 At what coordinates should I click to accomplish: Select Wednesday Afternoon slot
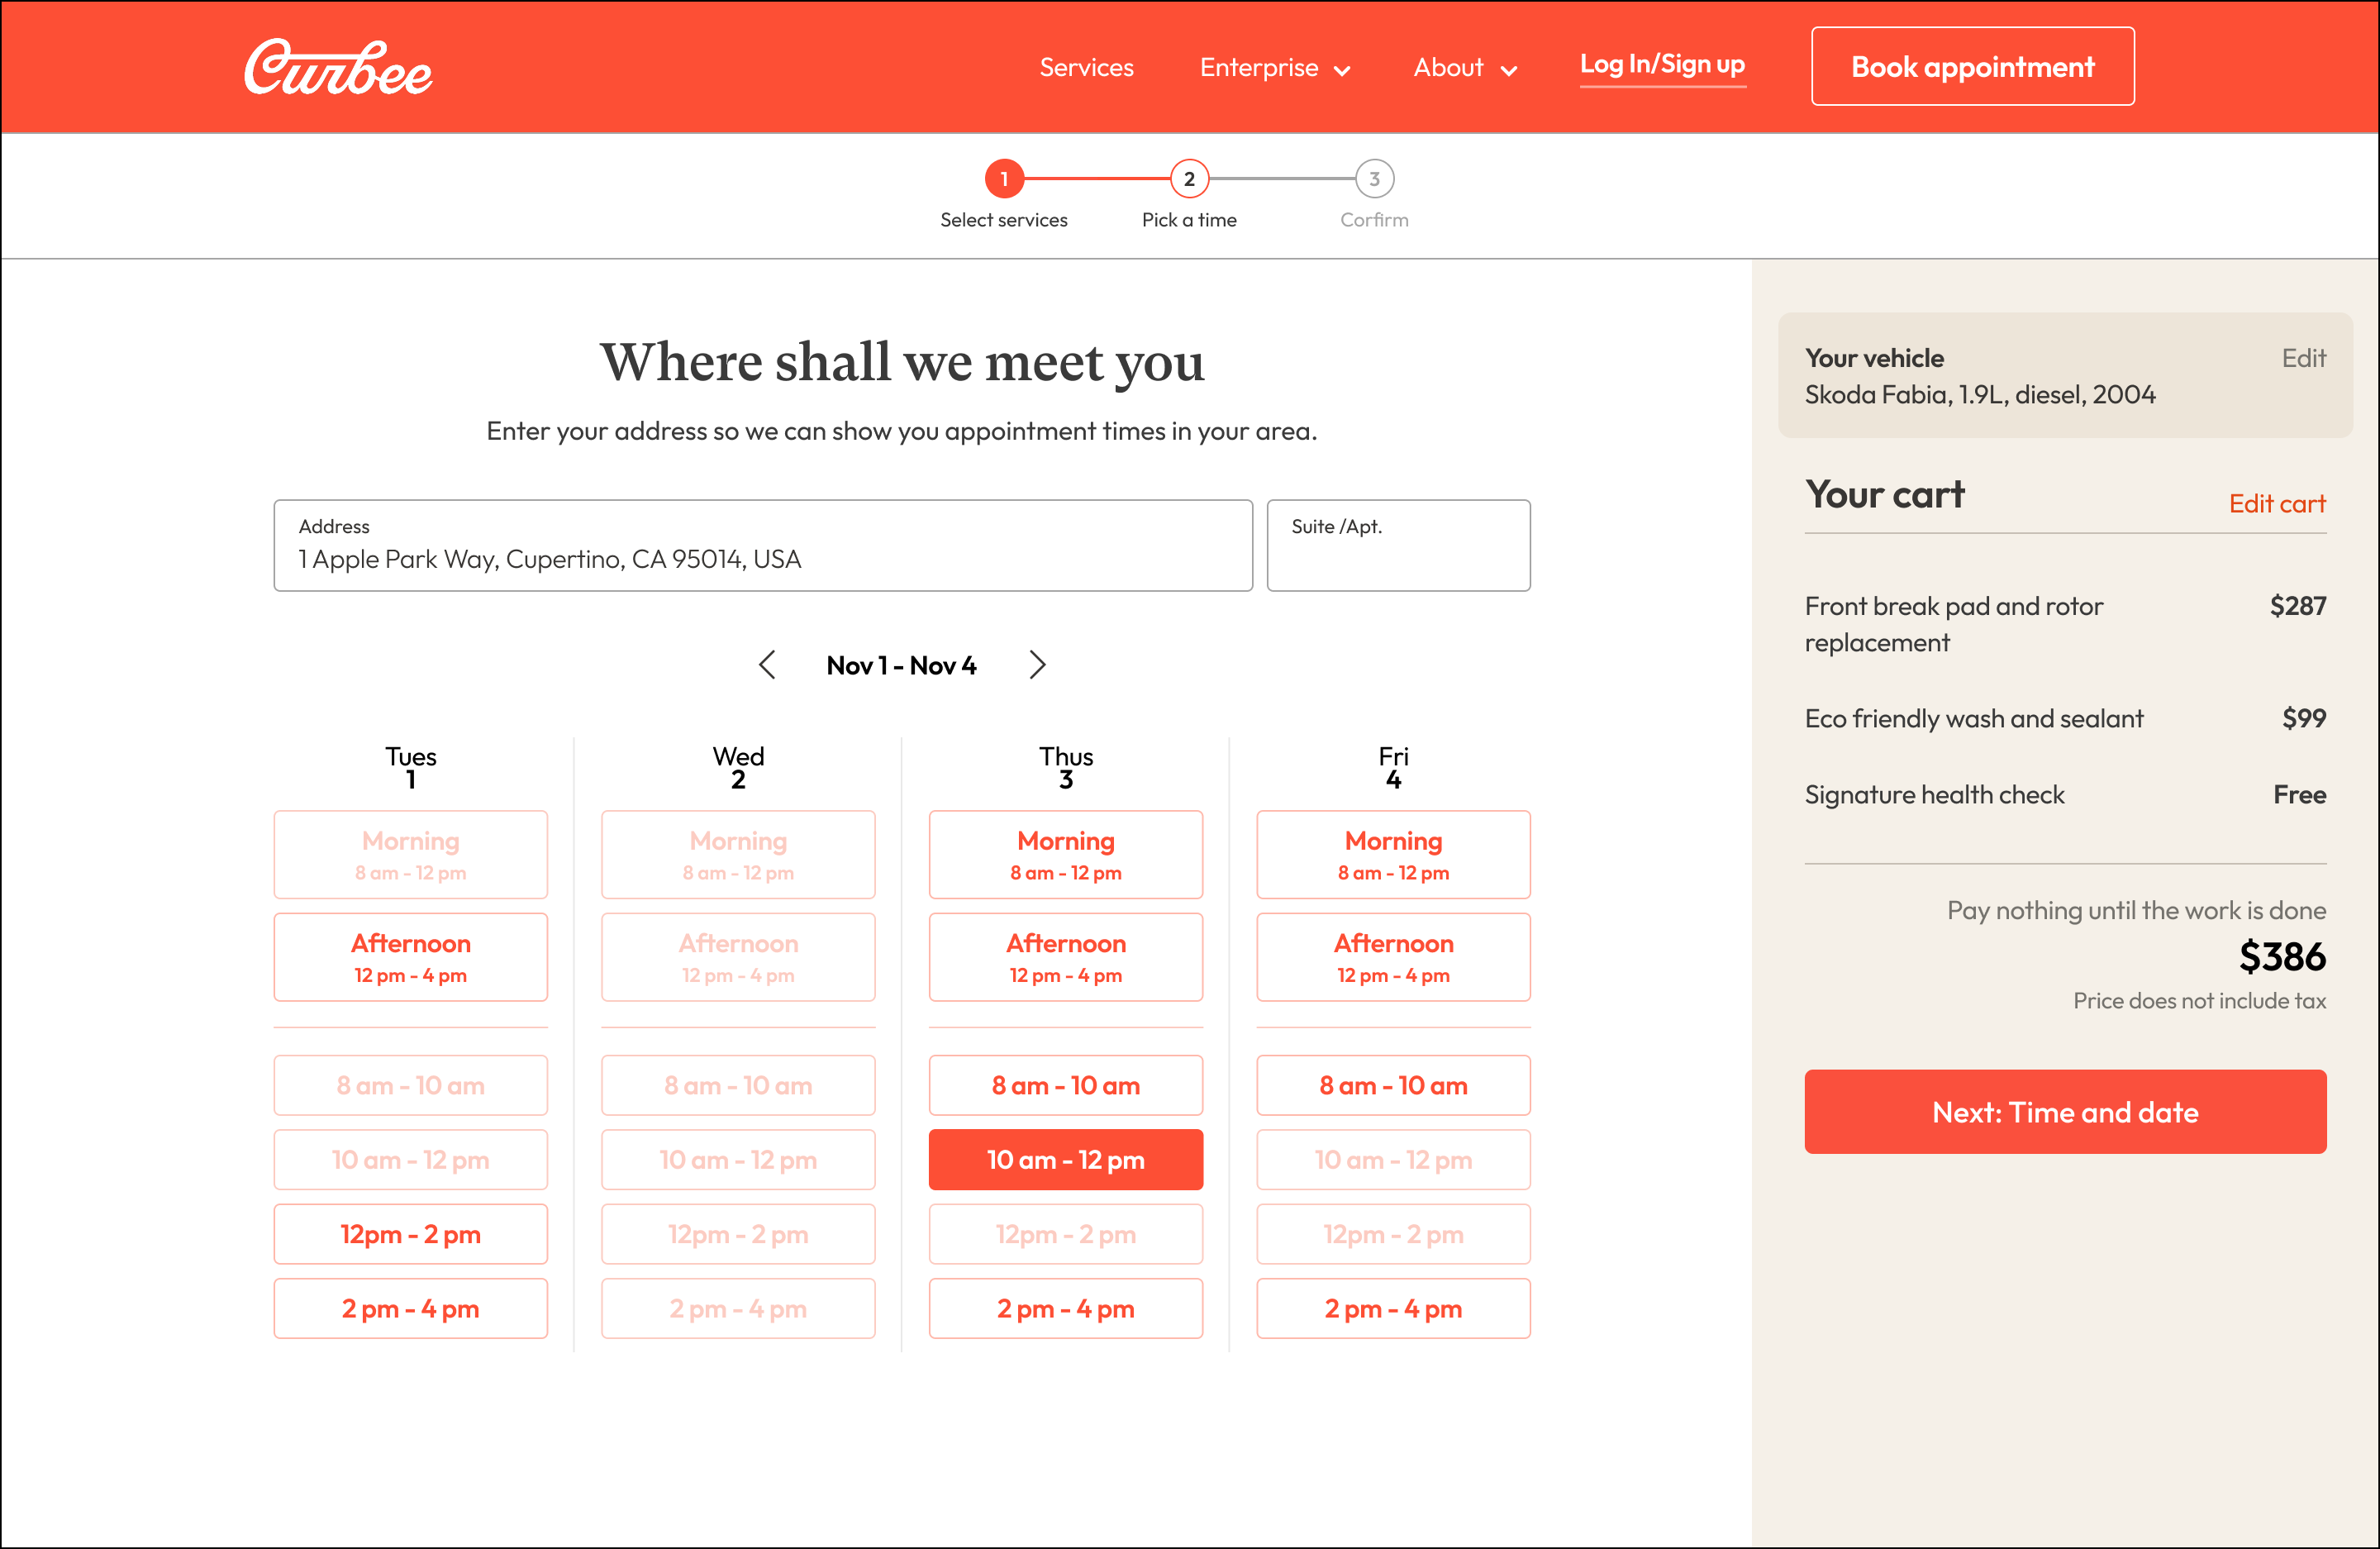click(738, 957)
